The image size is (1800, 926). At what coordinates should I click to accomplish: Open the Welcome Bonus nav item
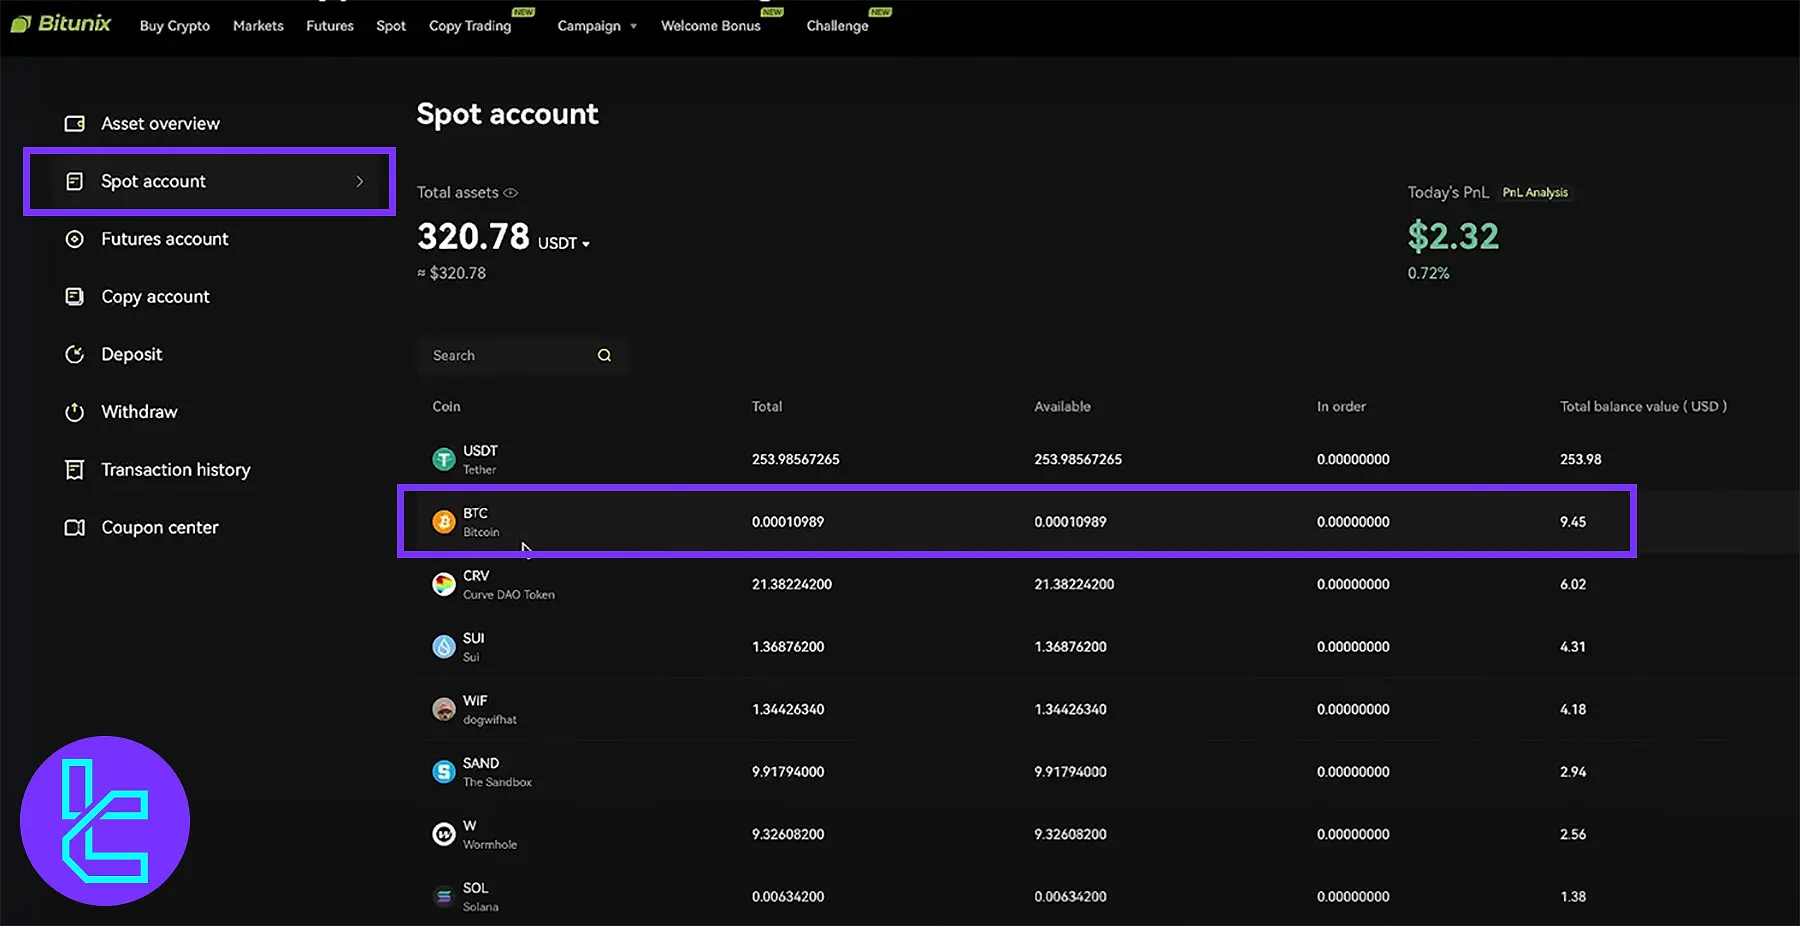tap(711, 26)
